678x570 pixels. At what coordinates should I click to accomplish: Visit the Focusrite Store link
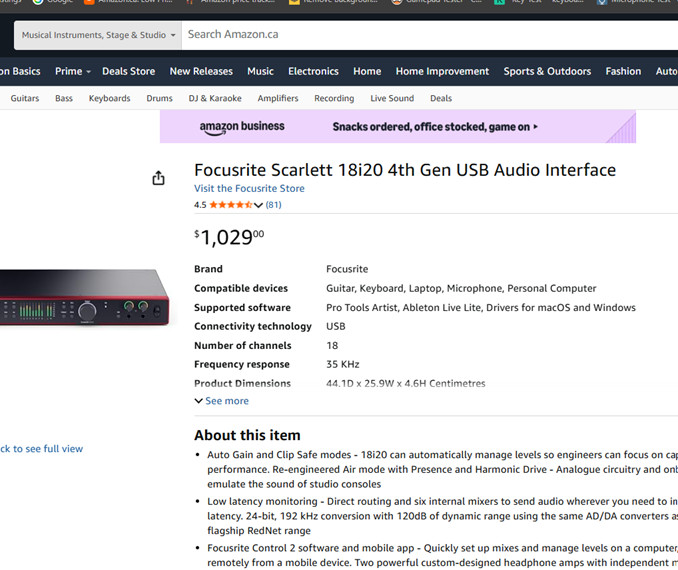[x=249, y=189]
